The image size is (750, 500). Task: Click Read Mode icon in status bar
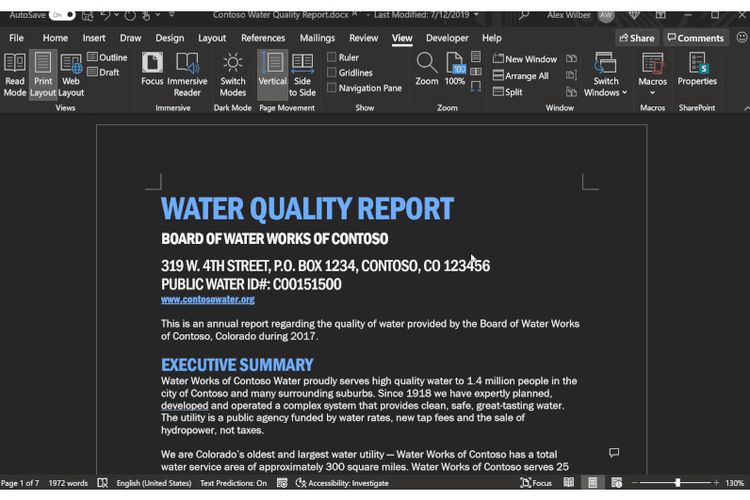568,483
